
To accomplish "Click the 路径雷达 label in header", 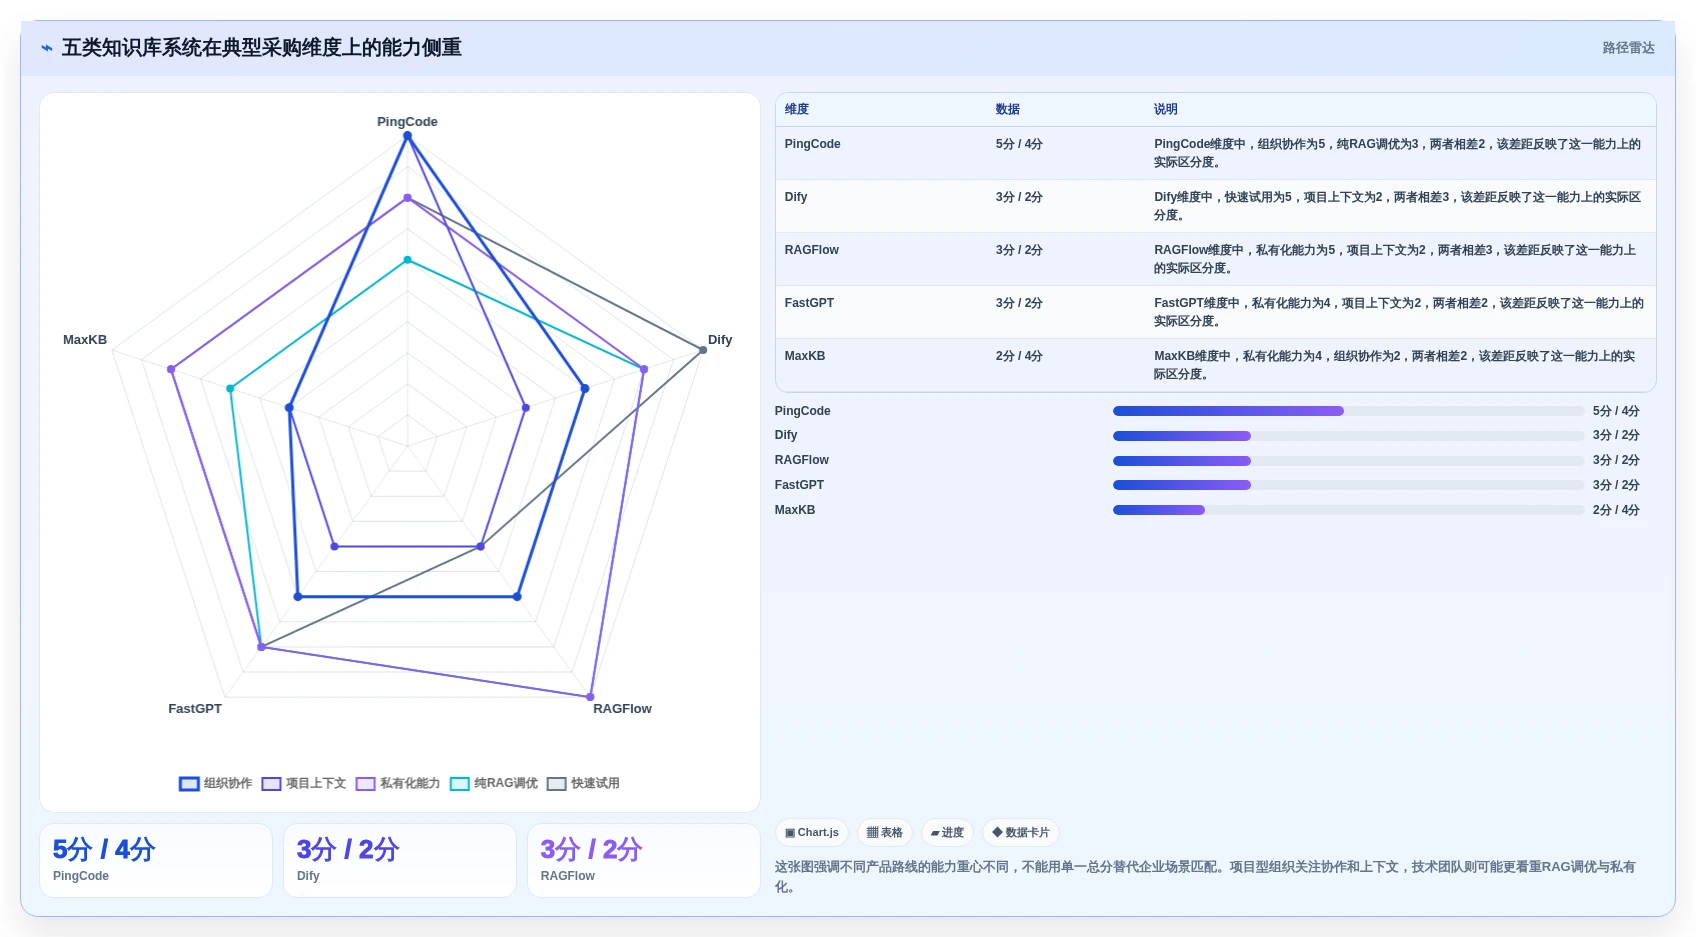I will pyautogui.click(x=1628, y=48).
